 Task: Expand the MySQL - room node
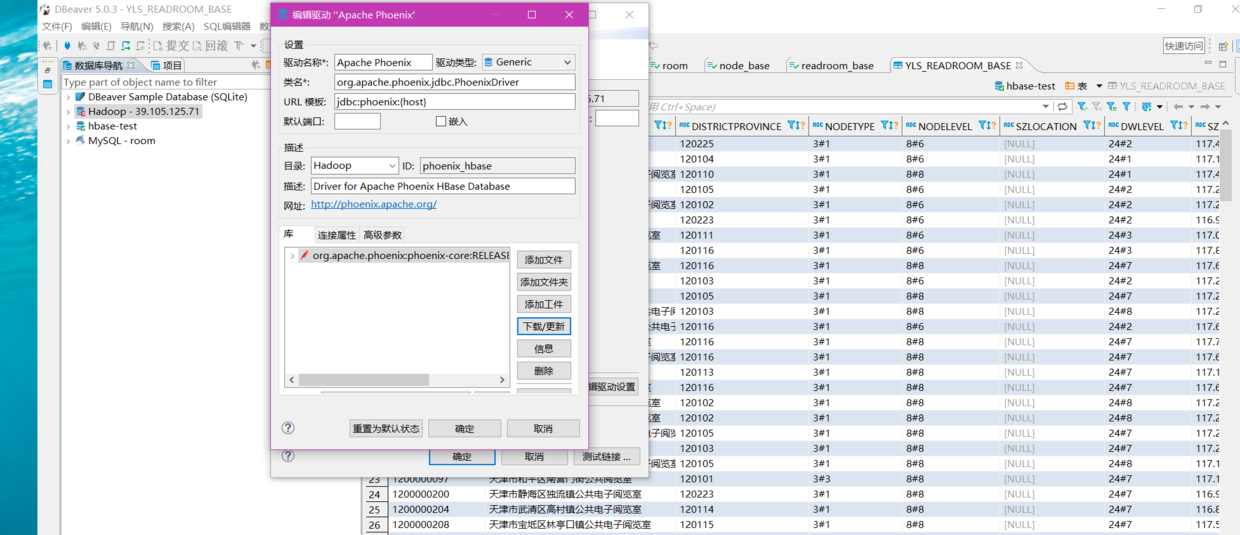click(x=68, y=141)
